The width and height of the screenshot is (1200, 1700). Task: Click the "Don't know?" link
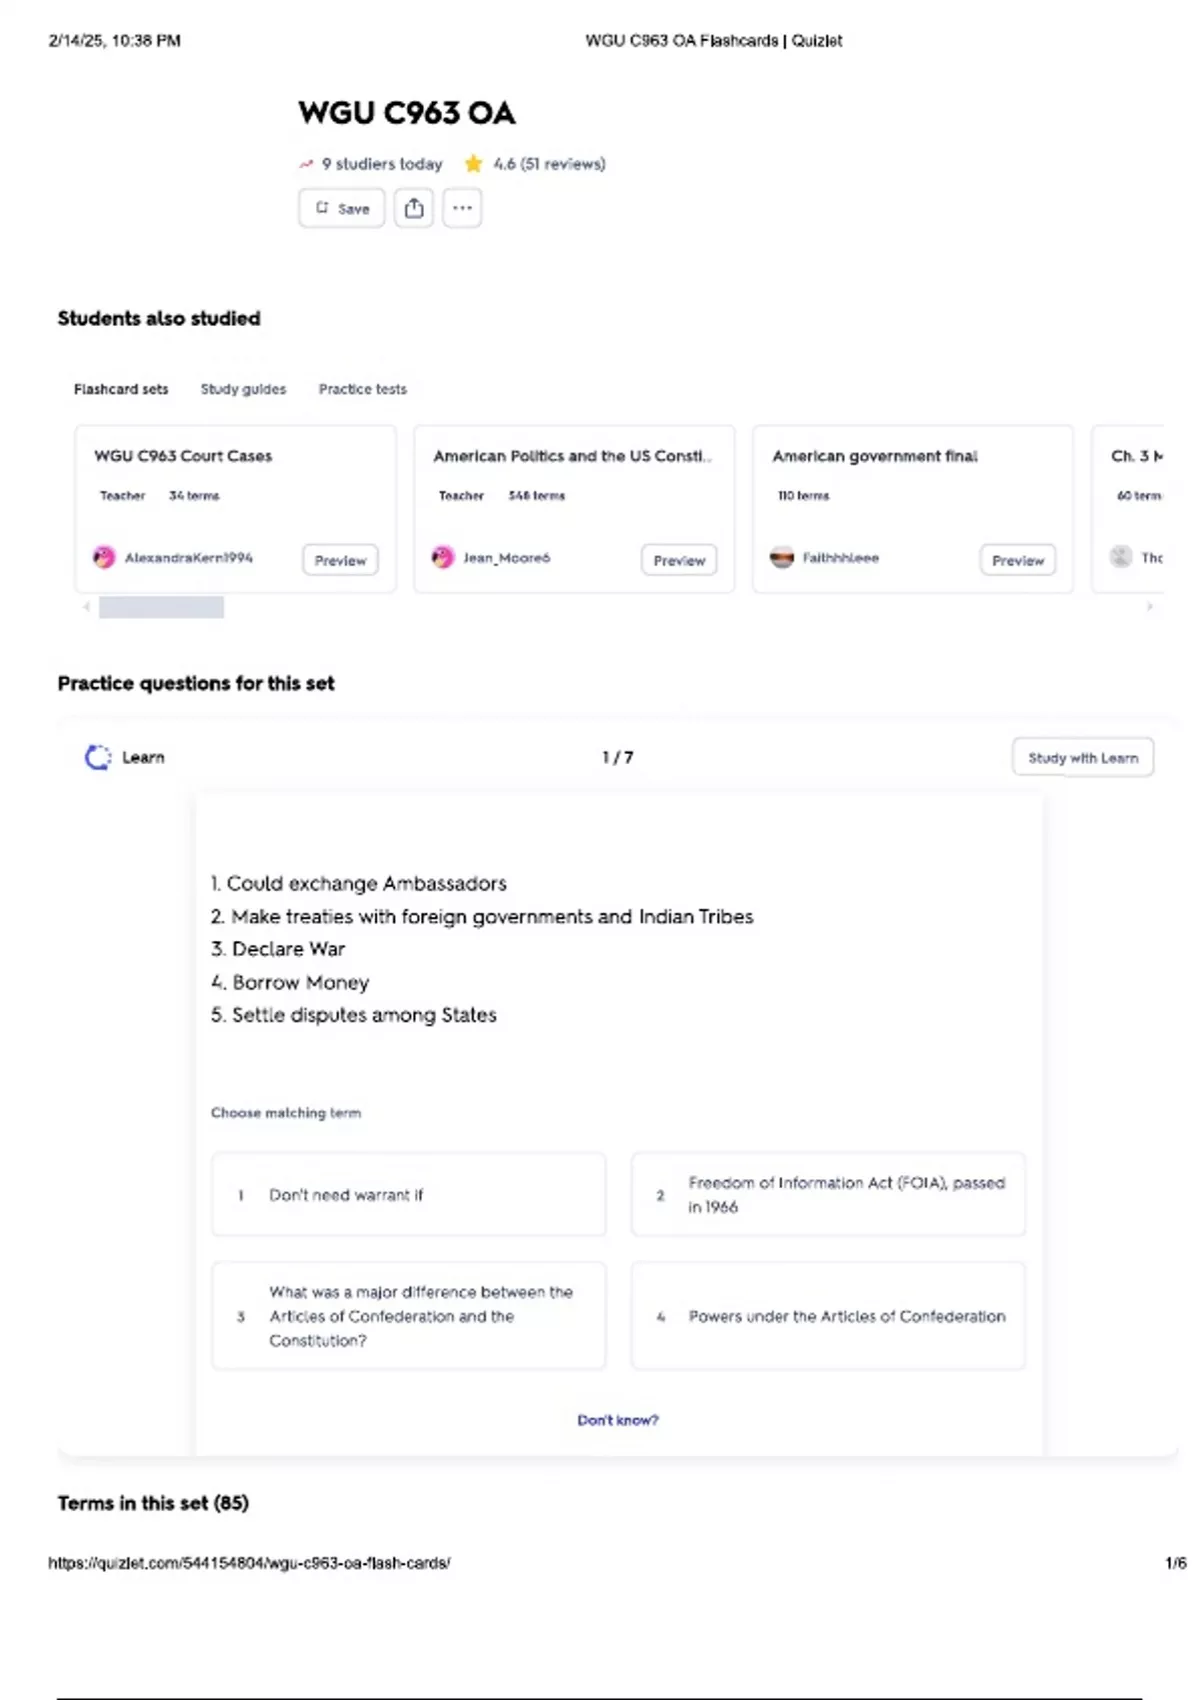[618, 1420]
